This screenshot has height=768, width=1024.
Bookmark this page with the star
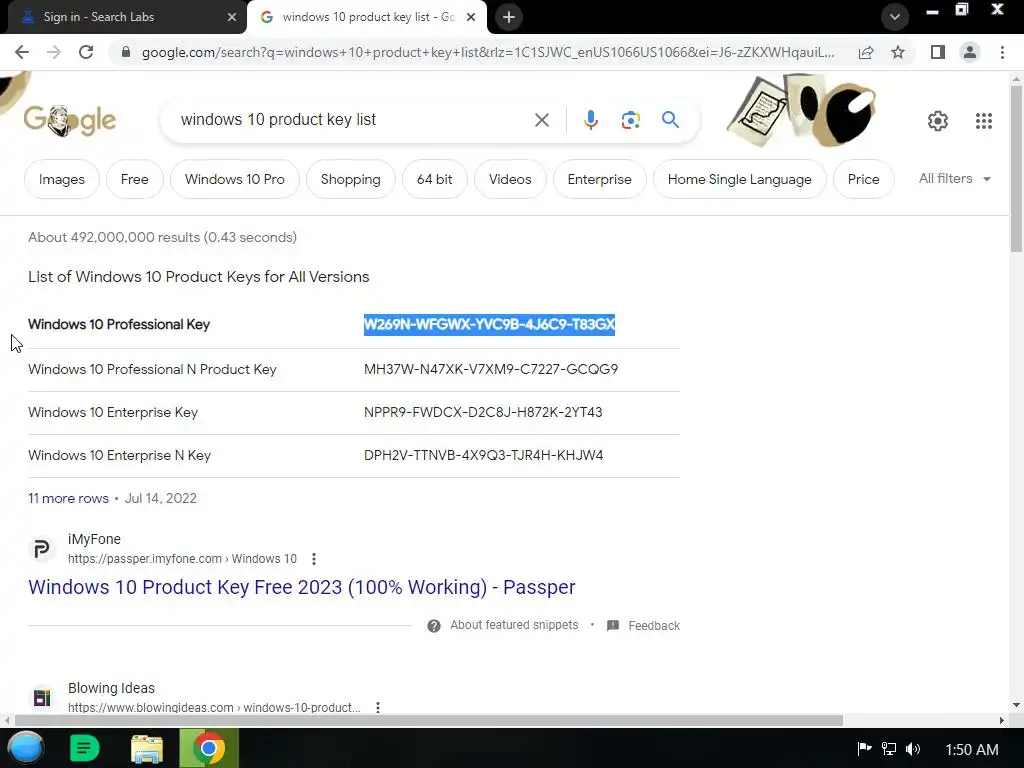(898, 52)
